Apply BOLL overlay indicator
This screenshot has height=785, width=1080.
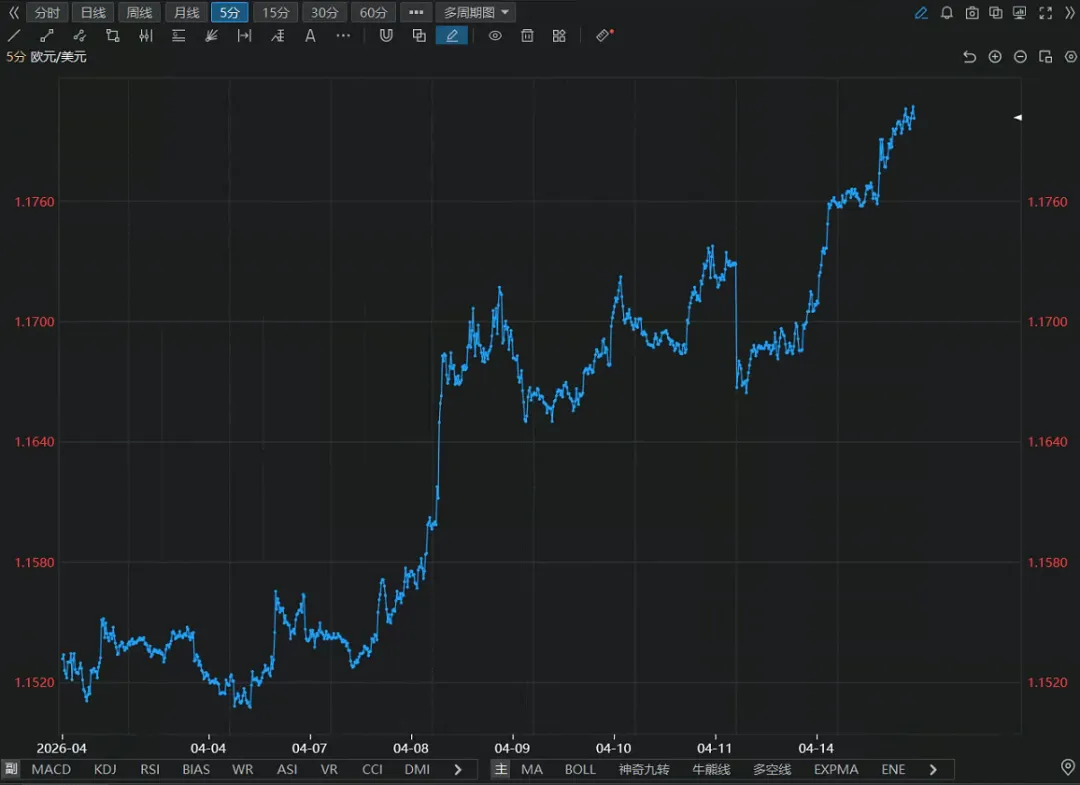[580, 769]
